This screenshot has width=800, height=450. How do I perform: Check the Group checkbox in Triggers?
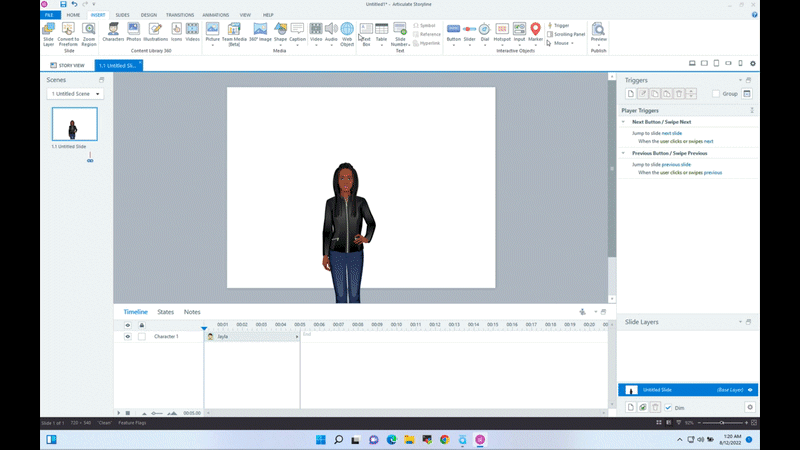[x=716, y=93]
